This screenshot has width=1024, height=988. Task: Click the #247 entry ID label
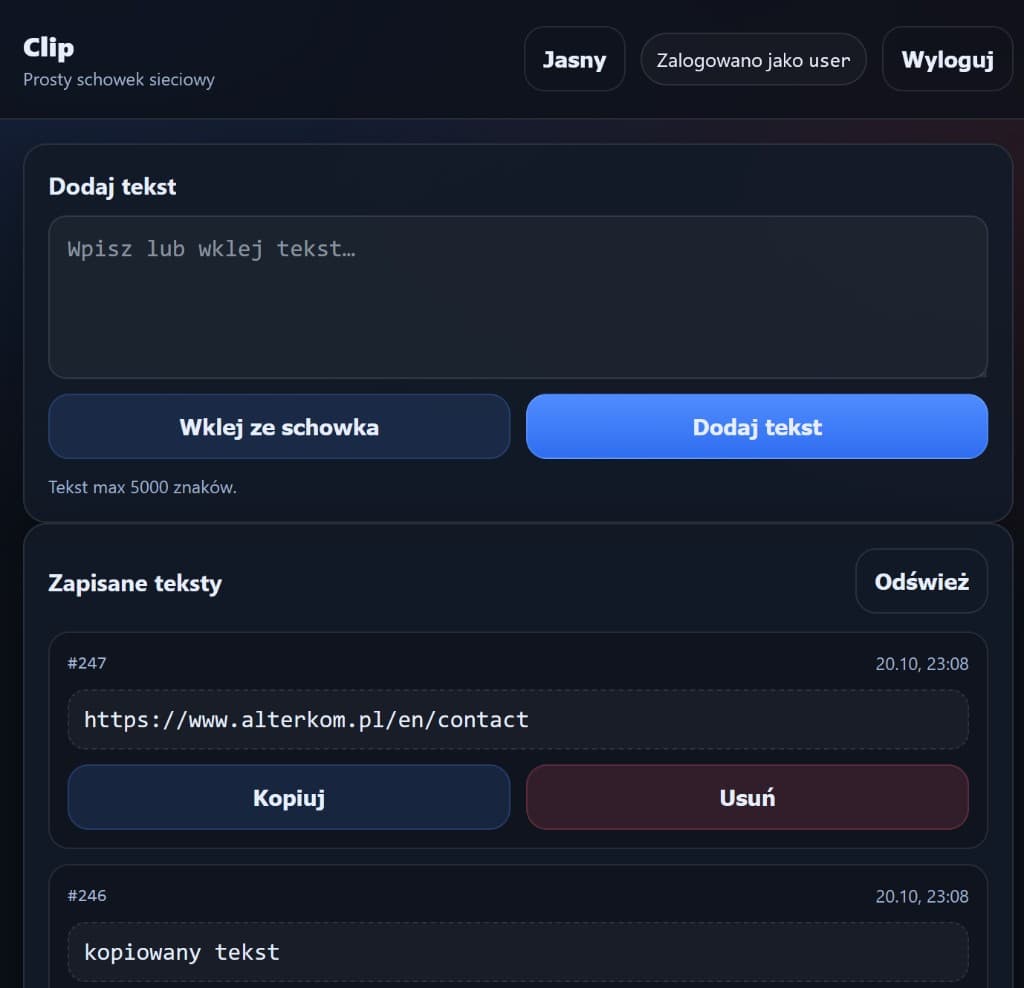(x=87, y=663)
